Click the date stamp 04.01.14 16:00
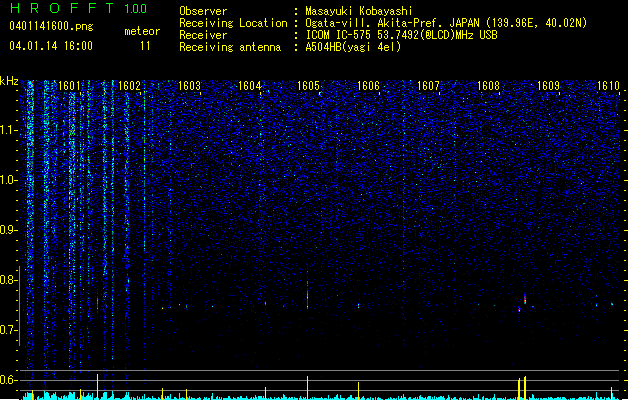629x400 pixels. tap(51, 46)
